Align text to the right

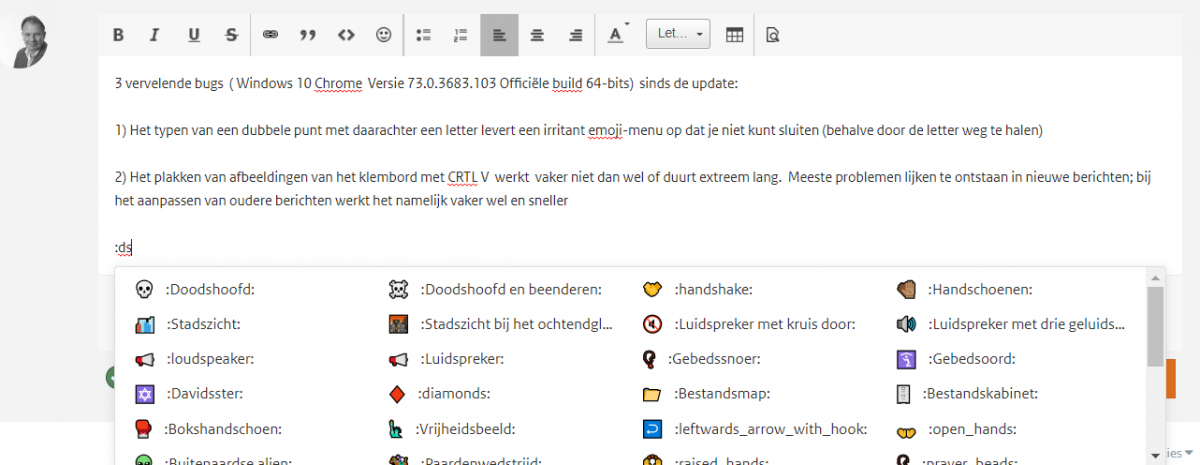point(575,34)
